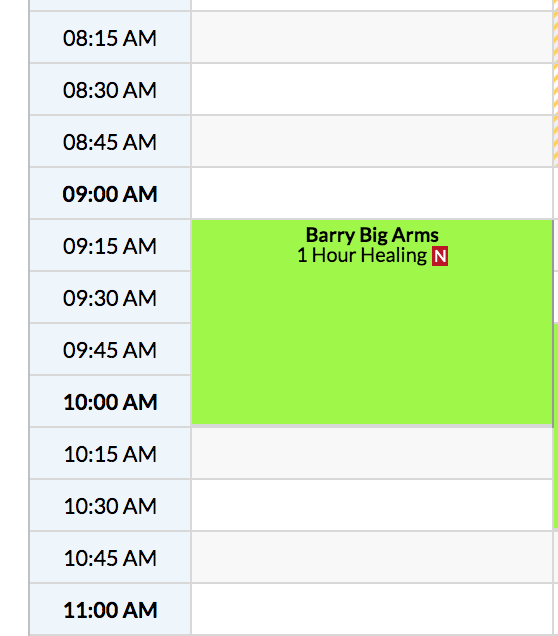This screenshot has height=636, width=558.
Task: Select the 10:00 AM time label
Action: (110, 402)
